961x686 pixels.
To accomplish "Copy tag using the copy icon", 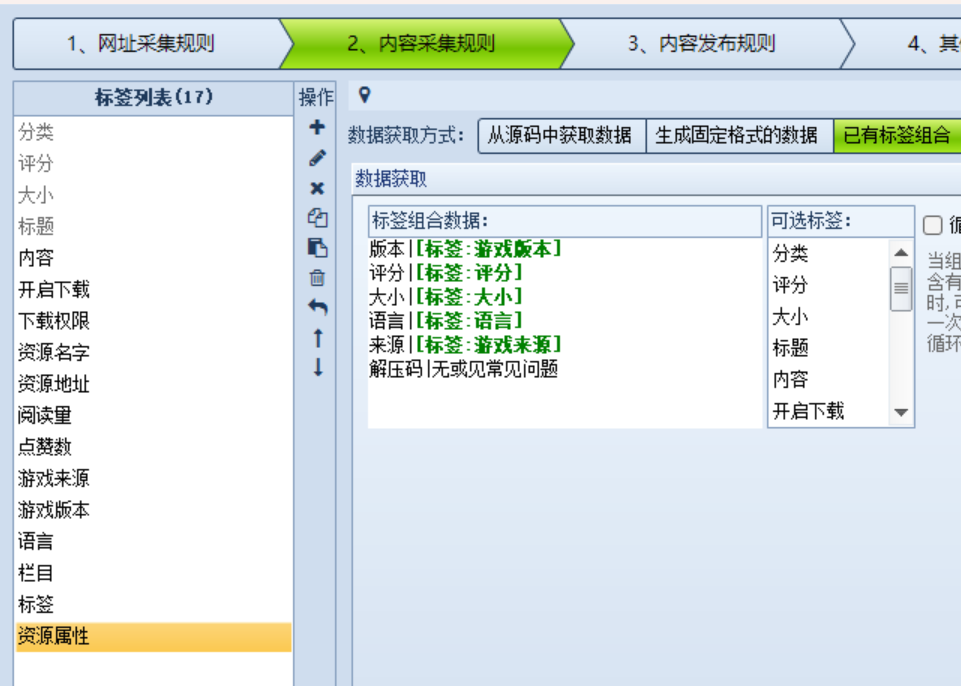I will pos(317,218).
